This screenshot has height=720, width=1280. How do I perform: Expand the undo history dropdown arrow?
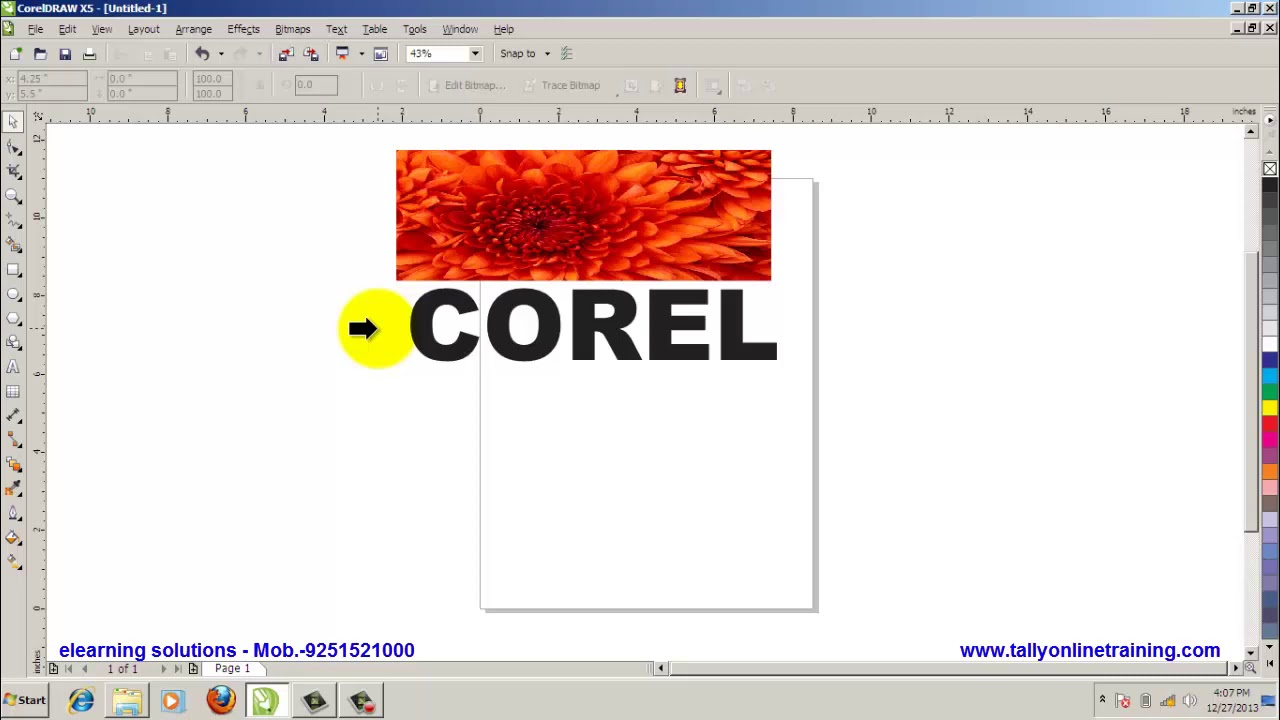tap(221, 54)
